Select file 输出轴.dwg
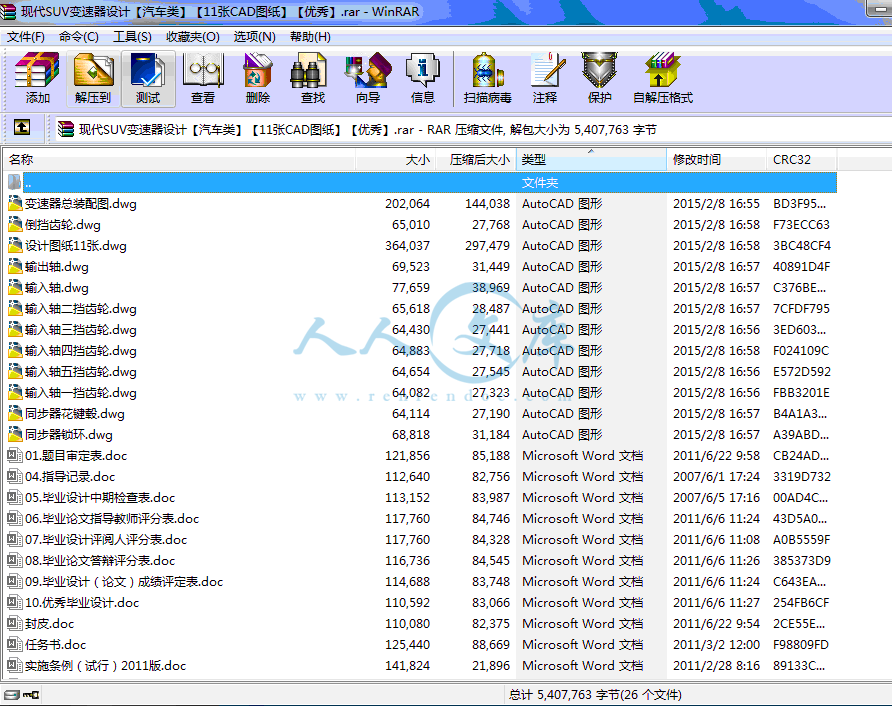Screen dimensions: 892x706 56,266
